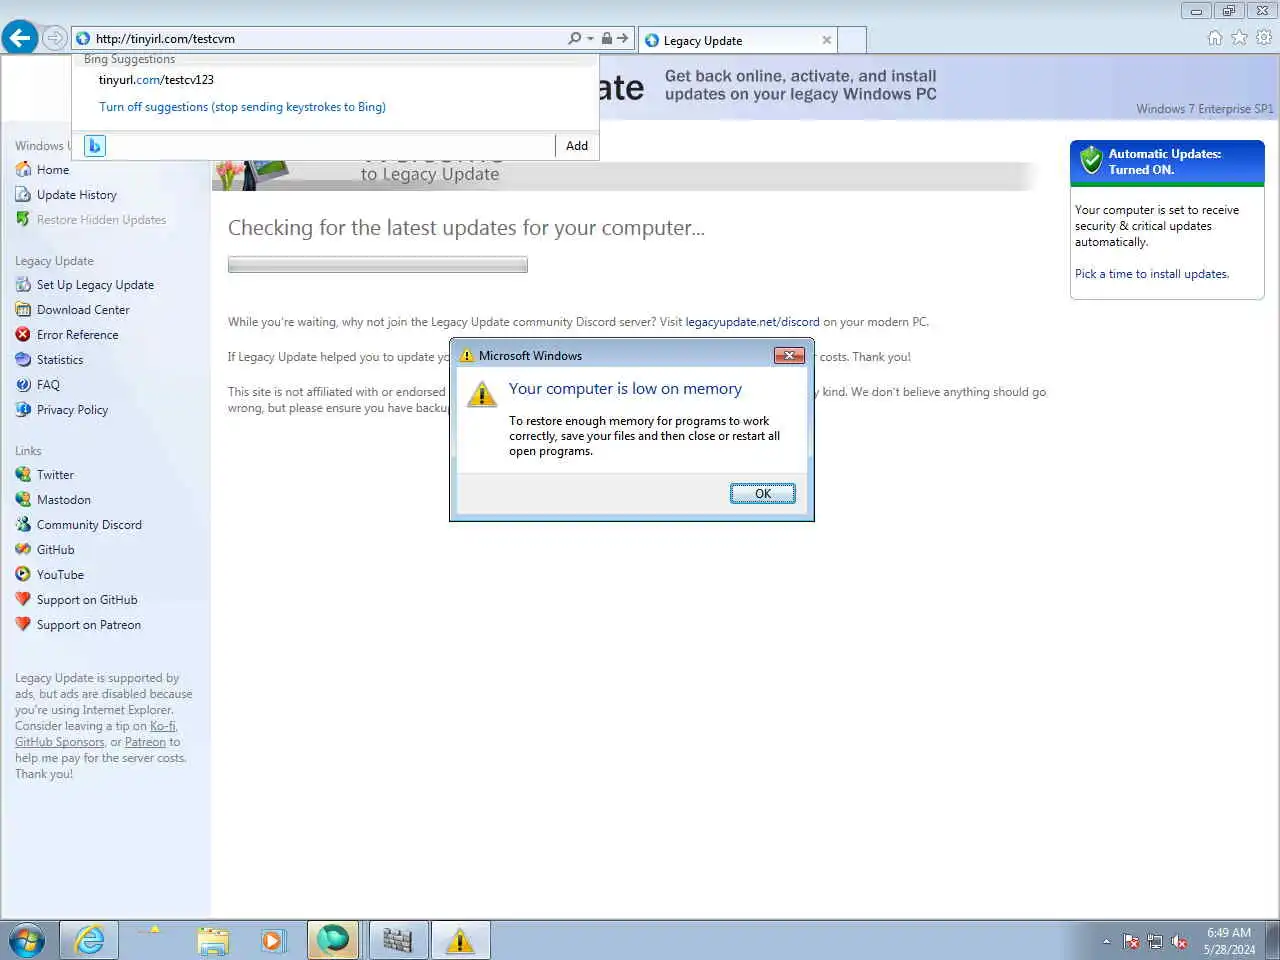Open Error Reference in sidebar

click(x=77, y=335)
